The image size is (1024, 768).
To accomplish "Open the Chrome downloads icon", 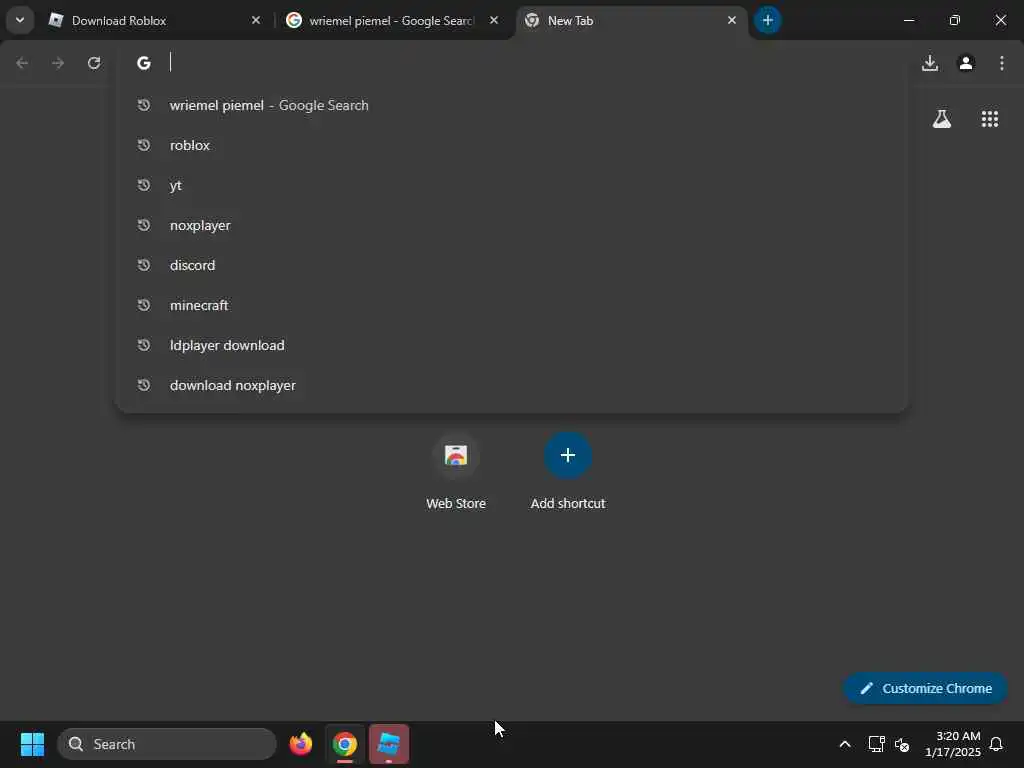I will (x=930, y=63).
